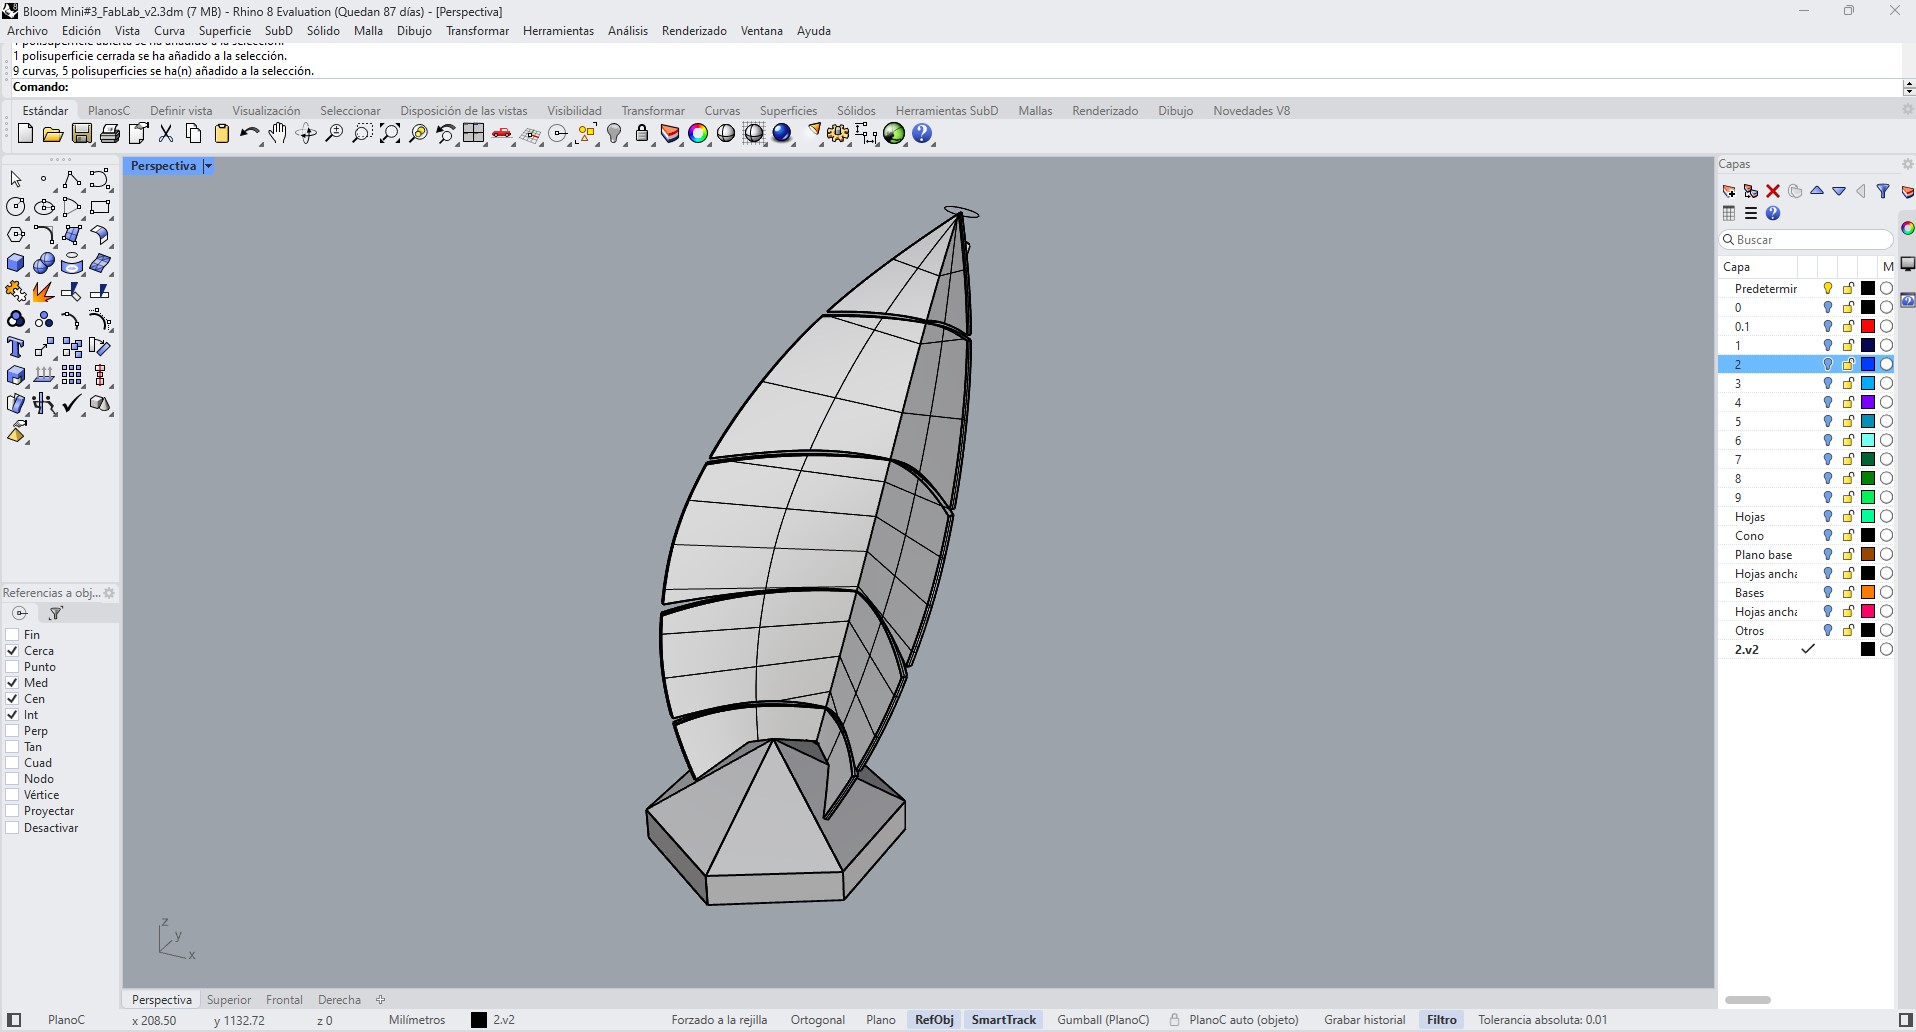The height and width of the screenshot is (1032, 1916).
Task: Change the orange color swatch of layer Bases
Action: 1867,593
